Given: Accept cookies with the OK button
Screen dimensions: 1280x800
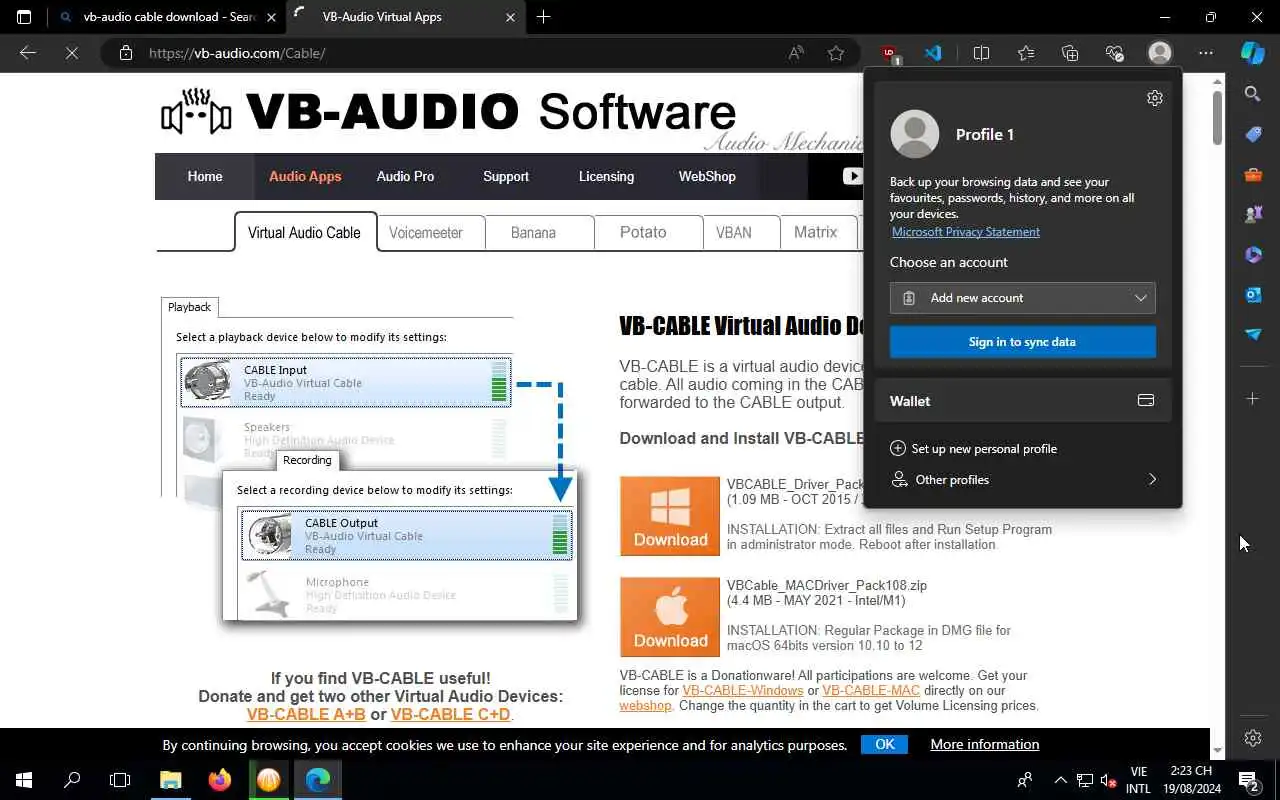Looking at the screenshot, I should coord(884,744).
